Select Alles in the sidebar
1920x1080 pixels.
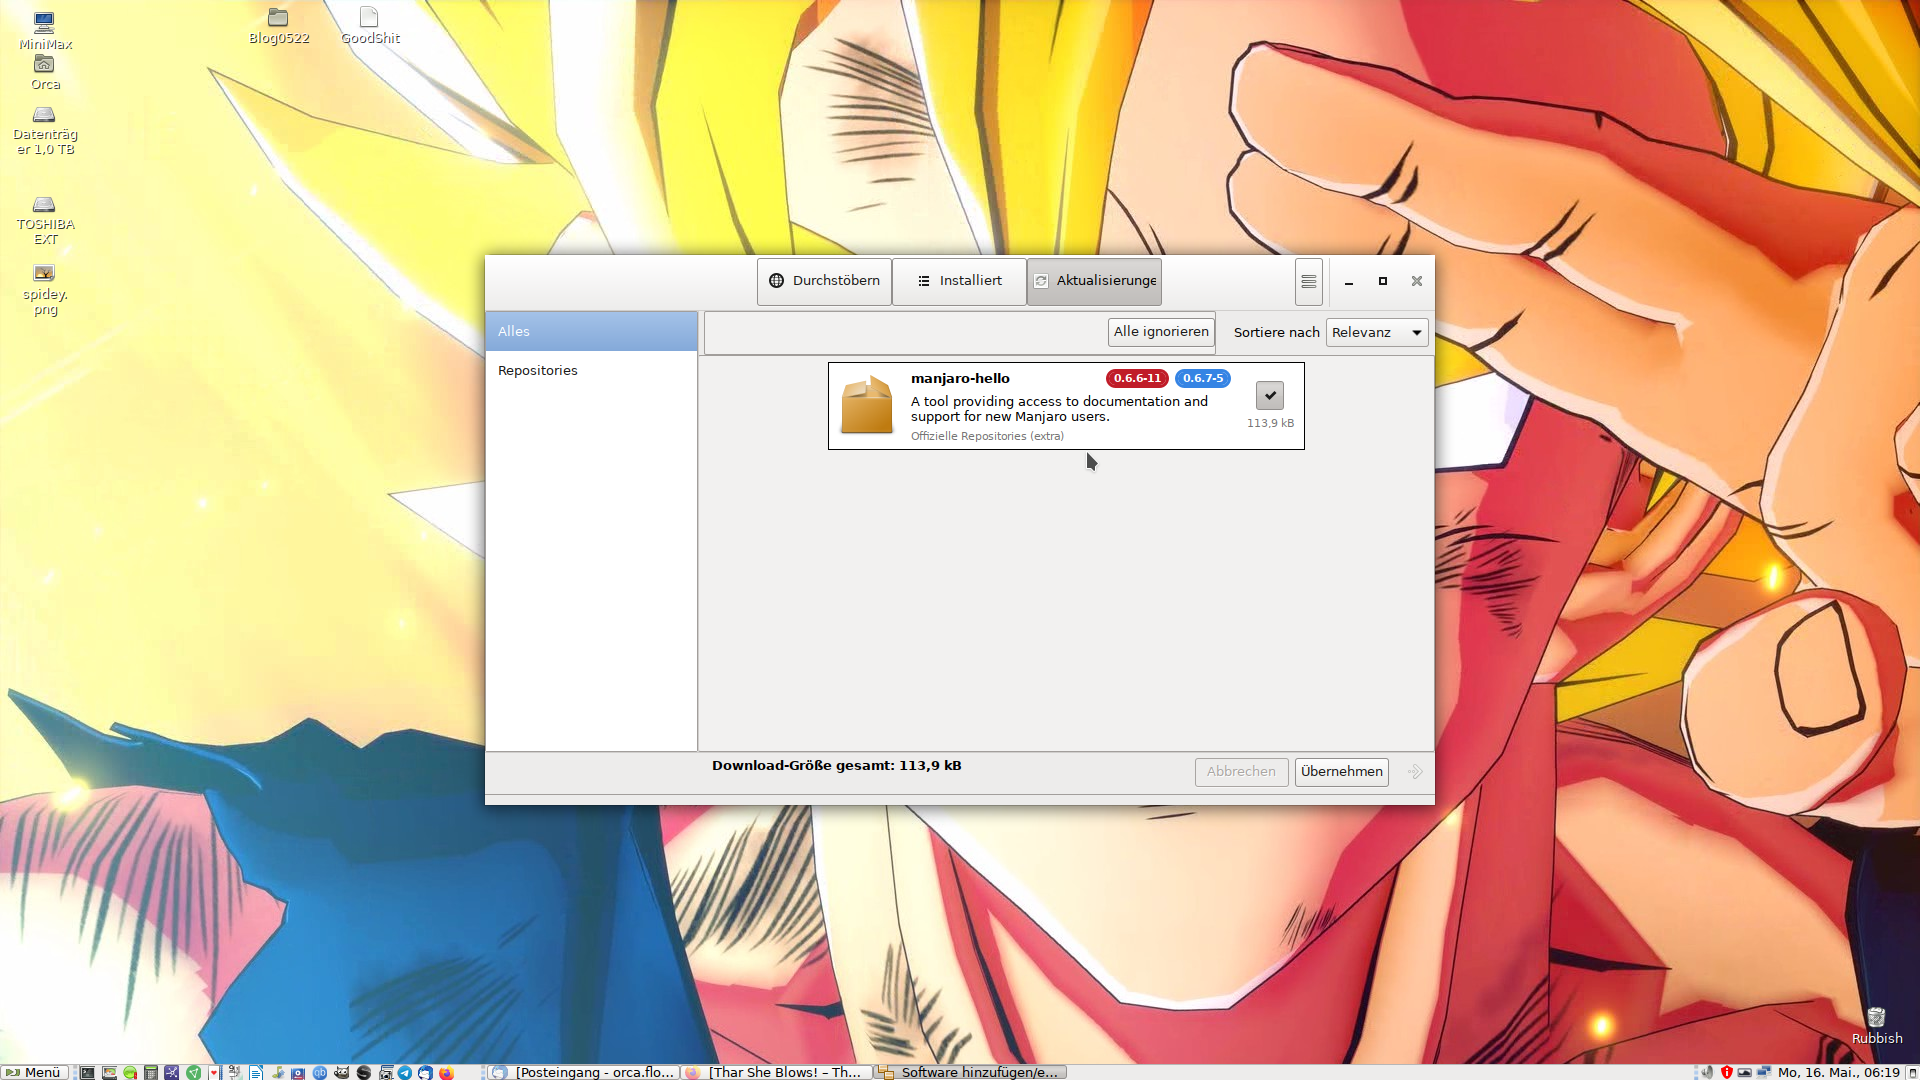(x=591, y=331)
